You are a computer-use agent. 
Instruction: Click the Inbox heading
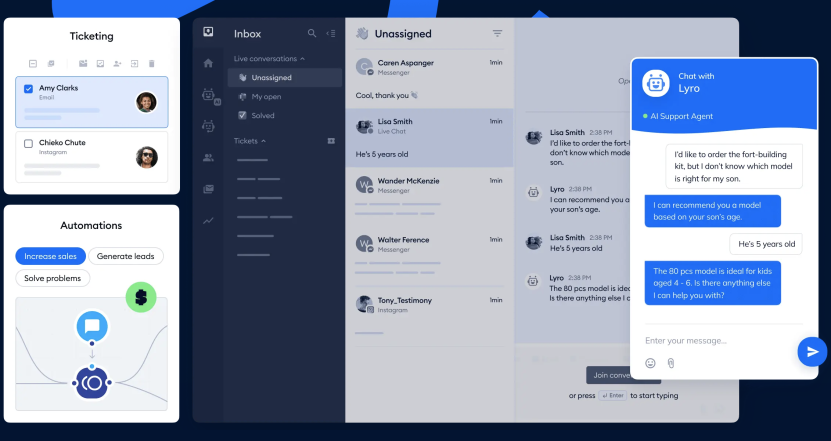247,34
